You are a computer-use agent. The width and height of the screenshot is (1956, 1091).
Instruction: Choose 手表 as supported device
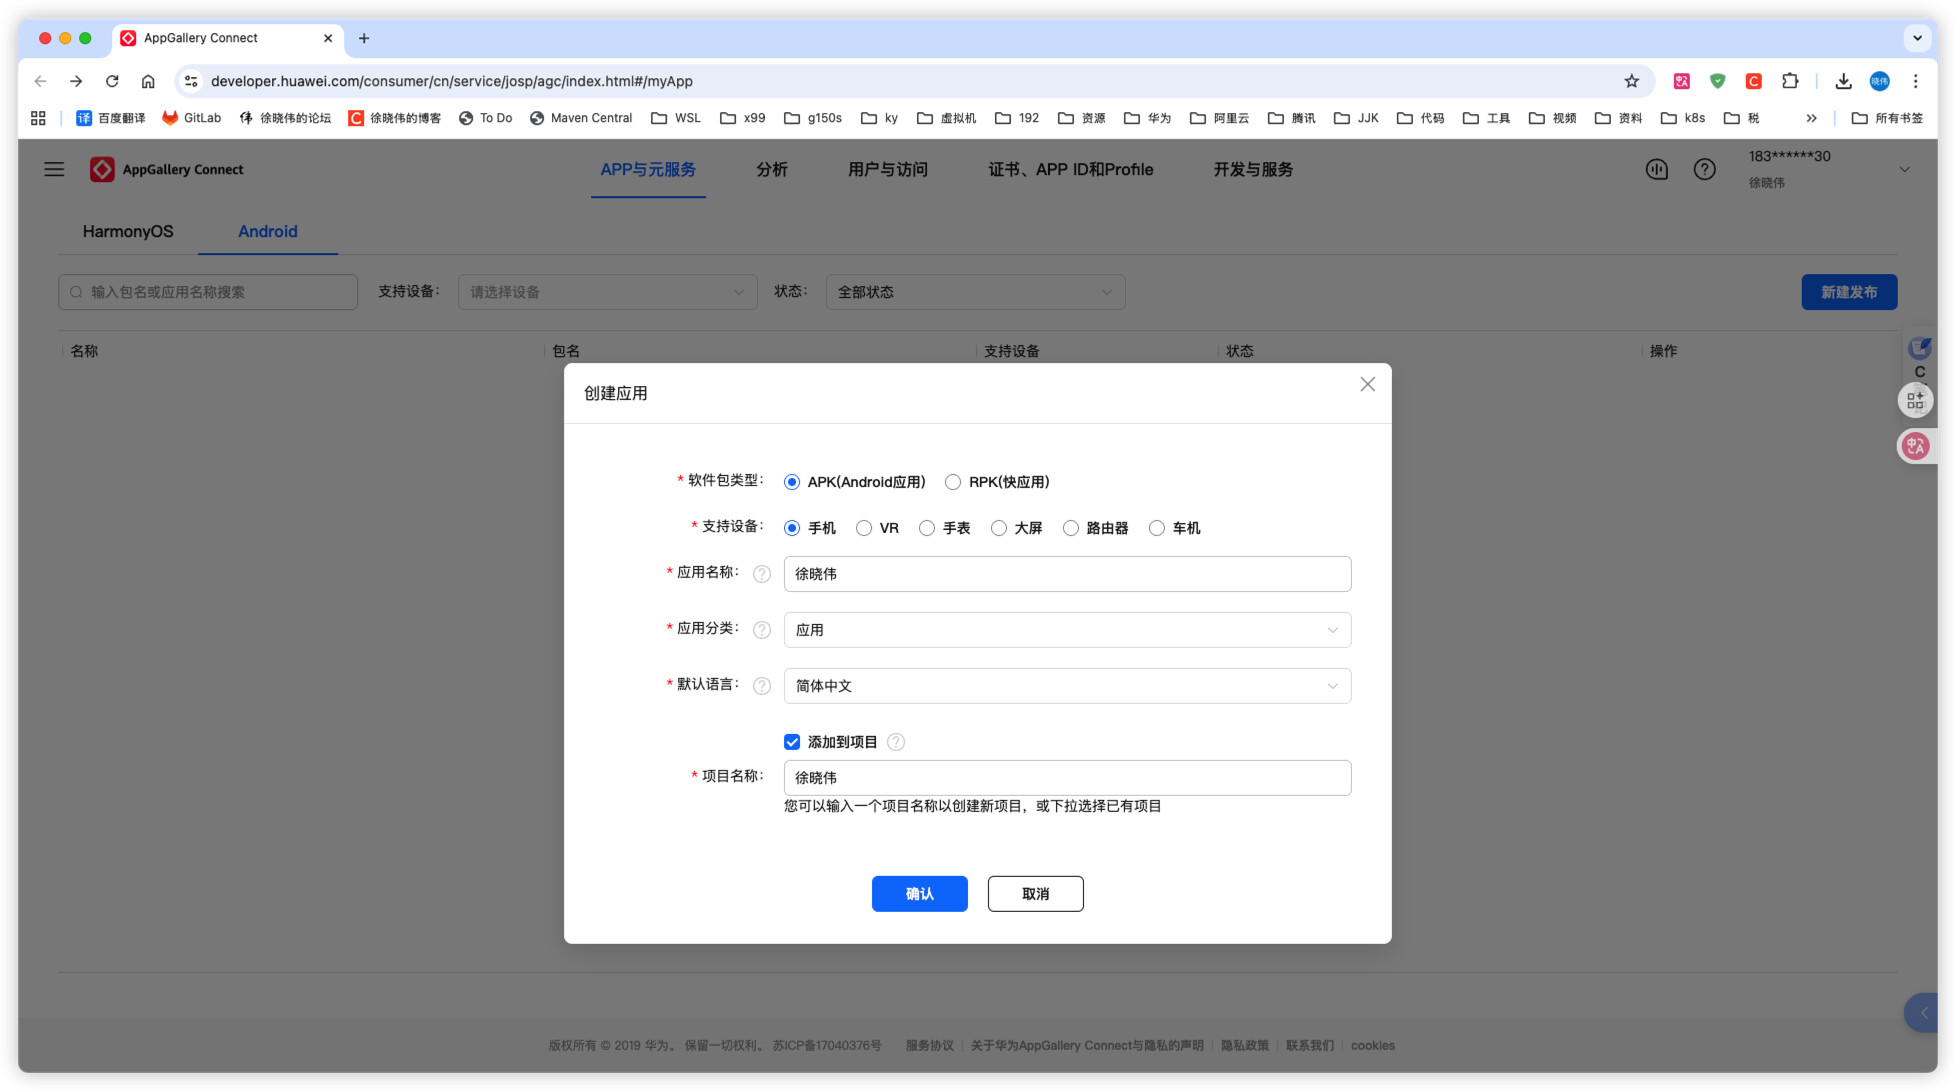coord(927,528)
